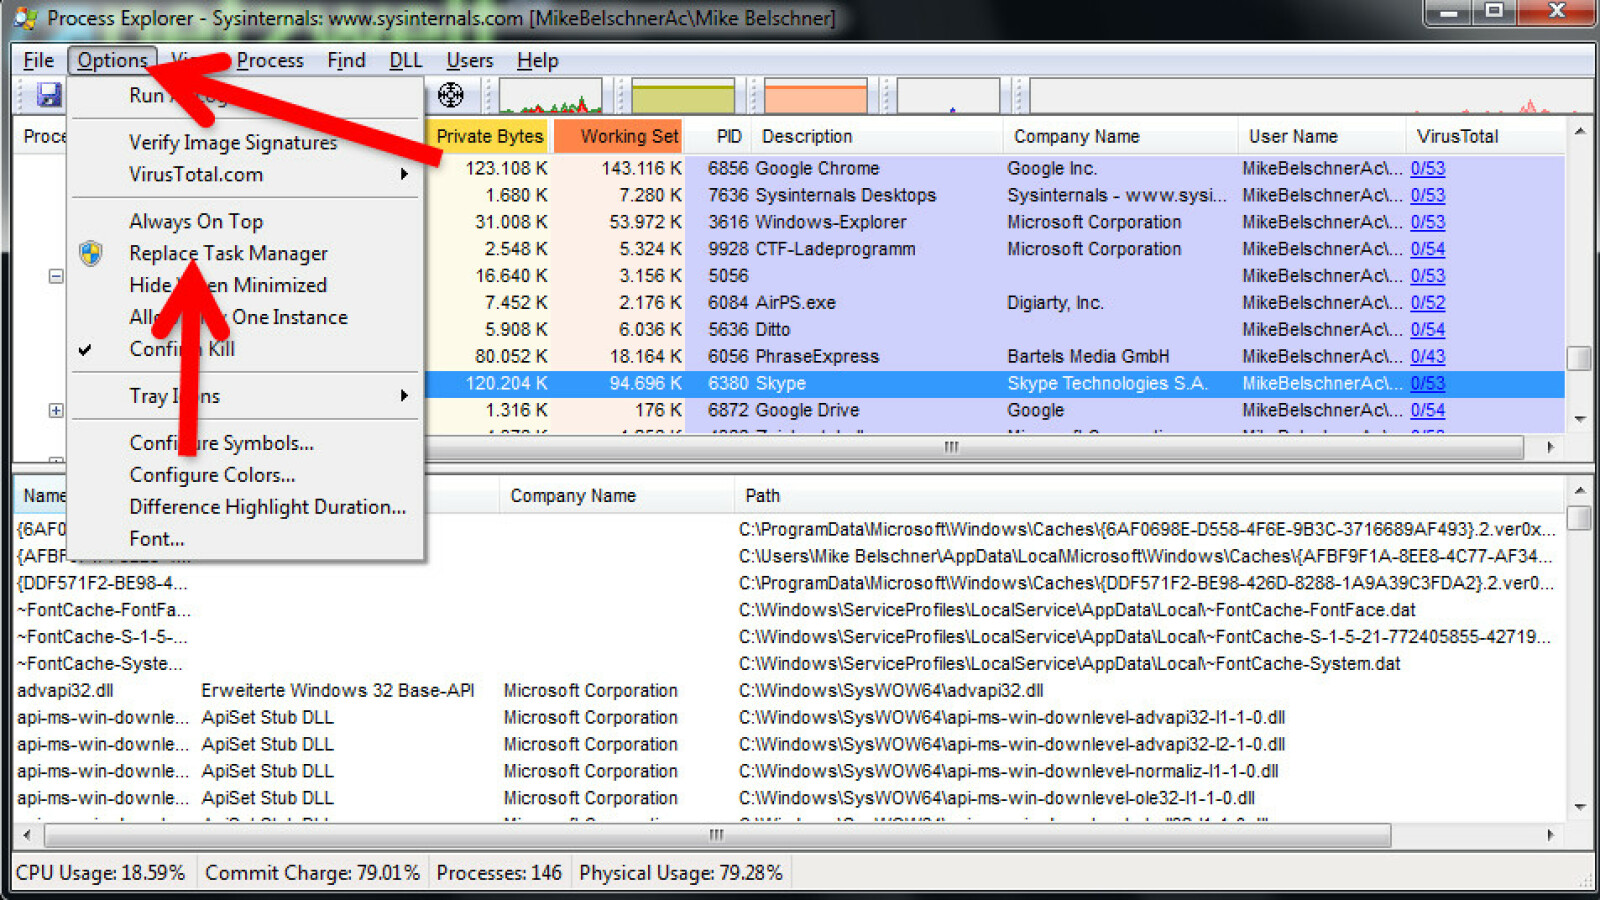Sort processes by Company Name column
This screenshot has height=900, width=1600.
(x=1120, y=136)
